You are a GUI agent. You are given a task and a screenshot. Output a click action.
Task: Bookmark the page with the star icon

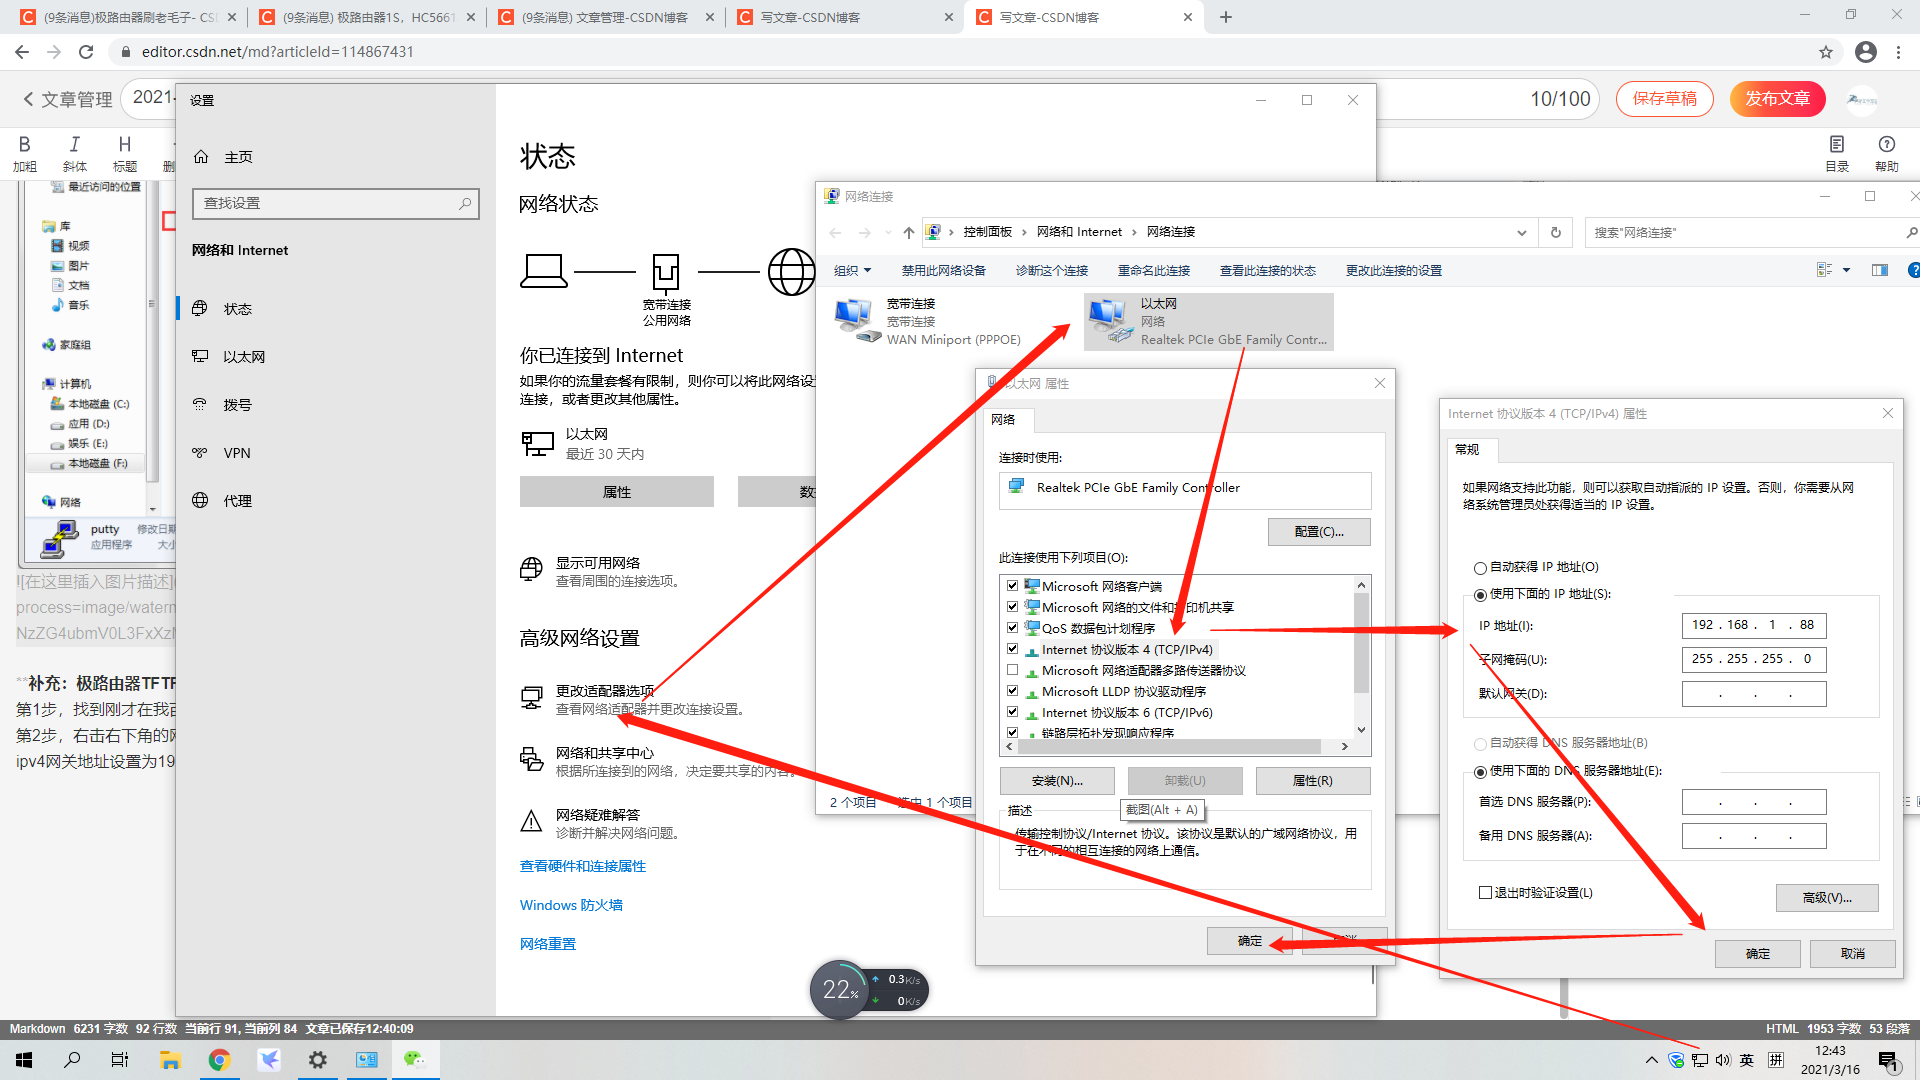pos(1825,52)
